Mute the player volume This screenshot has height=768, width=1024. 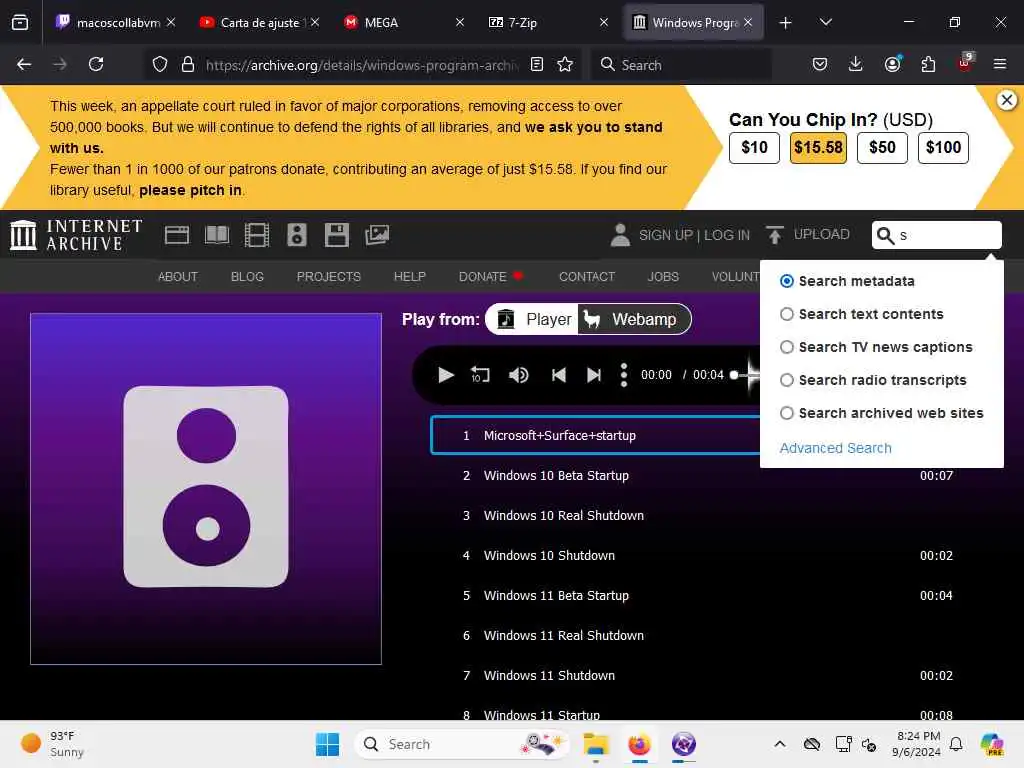tap(519, 375)
